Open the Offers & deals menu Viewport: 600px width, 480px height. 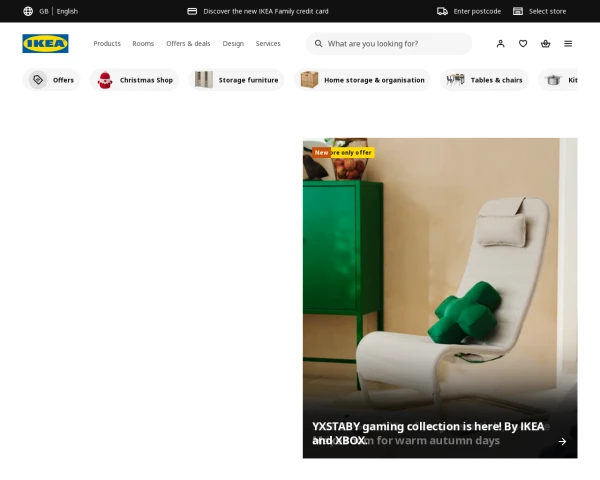click(x=188, y=44)
